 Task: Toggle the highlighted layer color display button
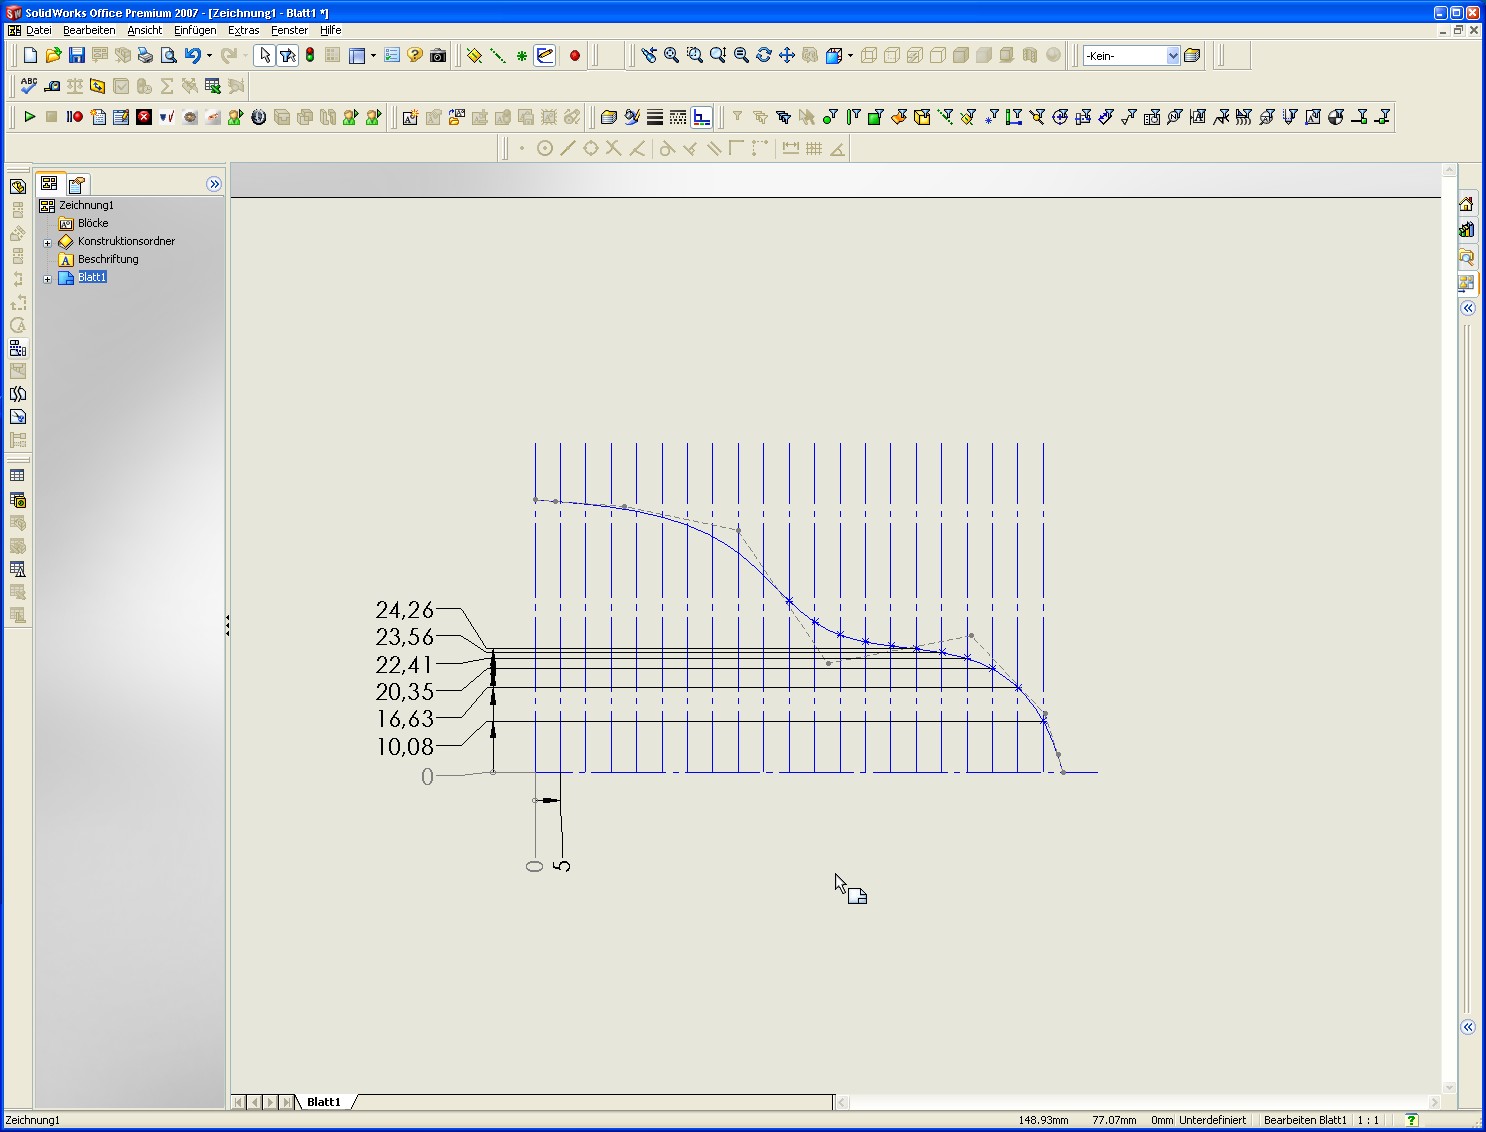click(702, 118)
